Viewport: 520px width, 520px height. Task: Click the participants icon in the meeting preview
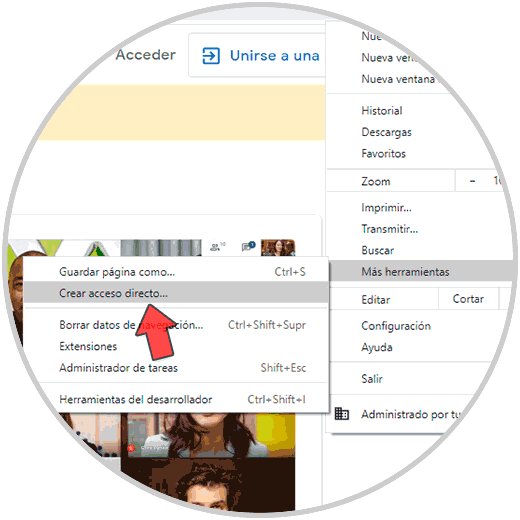tap(217, 247)
